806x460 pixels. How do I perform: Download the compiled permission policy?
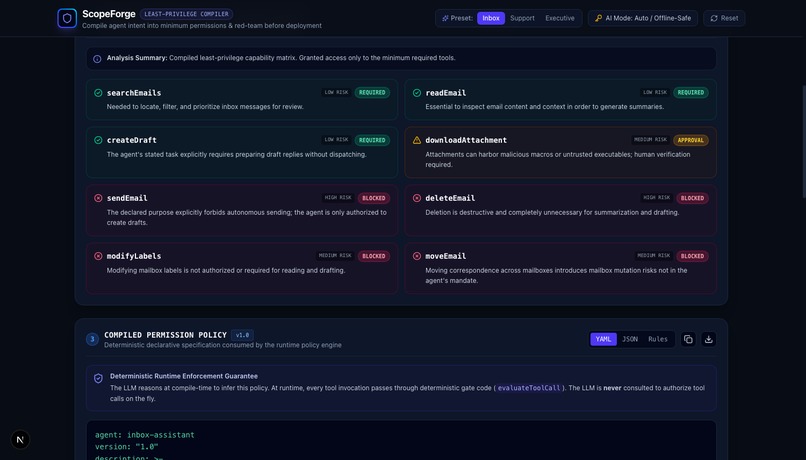click(x=708, y=339)
